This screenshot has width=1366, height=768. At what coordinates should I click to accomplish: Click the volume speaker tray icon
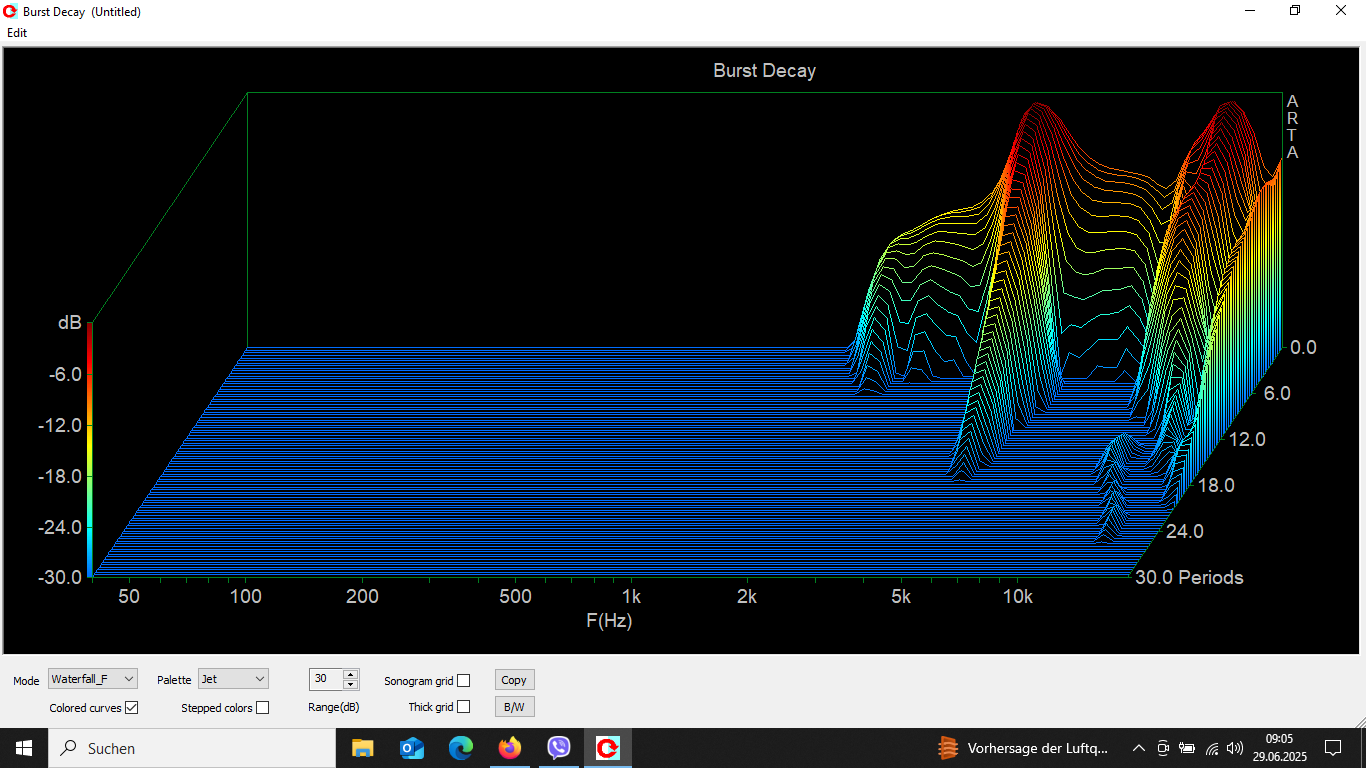(1235, 748)
